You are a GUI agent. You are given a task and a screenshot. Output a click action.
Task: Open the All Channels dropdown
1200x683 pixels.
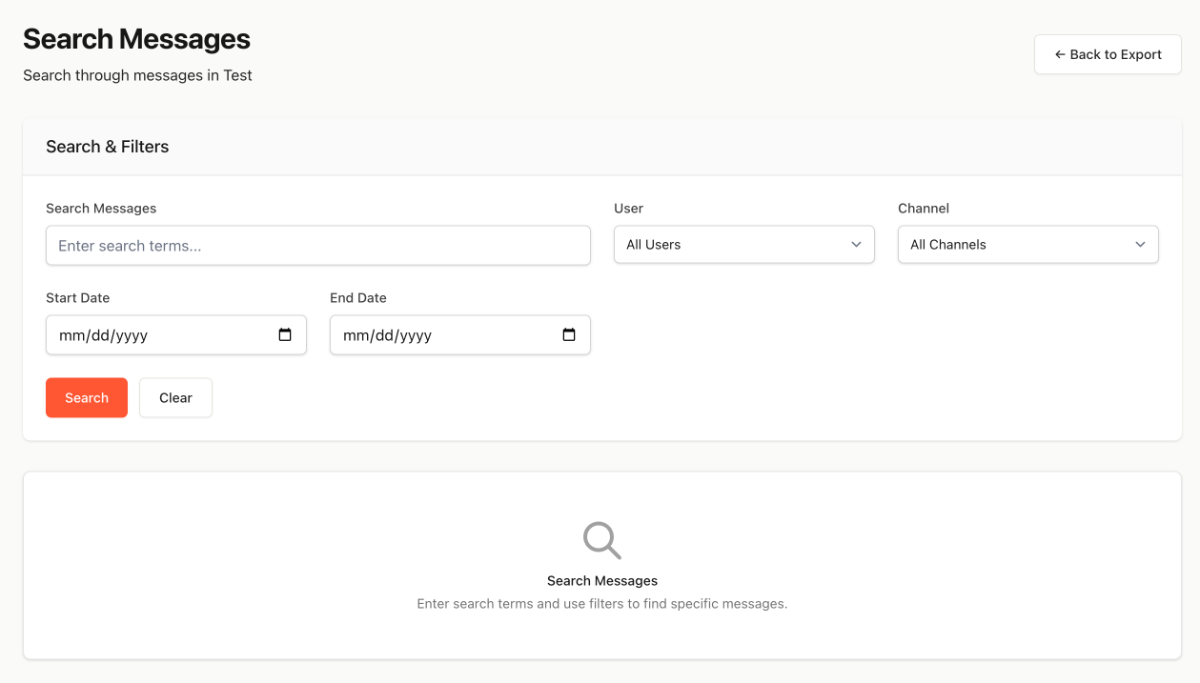coord(1027,244)
